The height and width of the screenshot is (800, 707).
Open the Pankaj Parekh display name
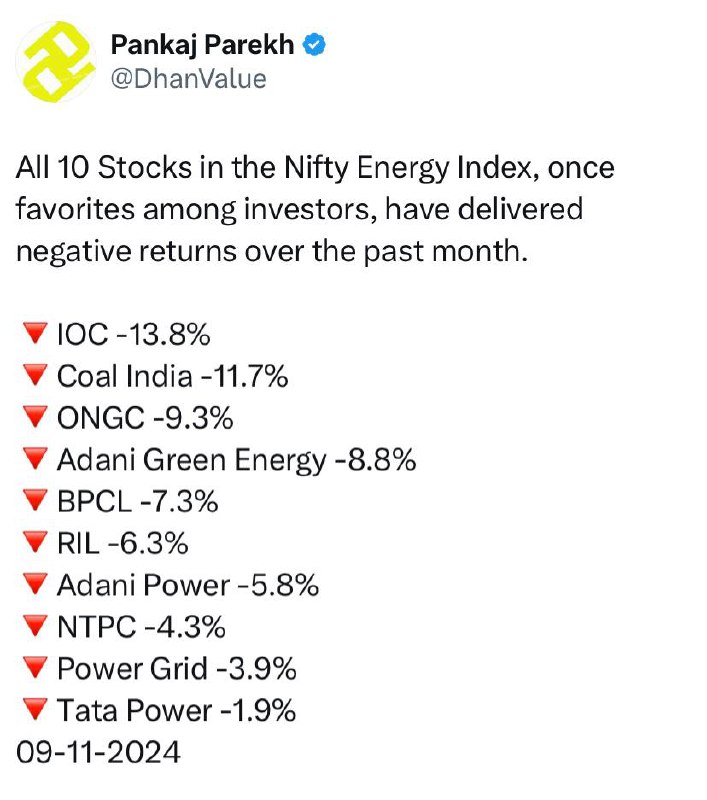tap(202, 44)
